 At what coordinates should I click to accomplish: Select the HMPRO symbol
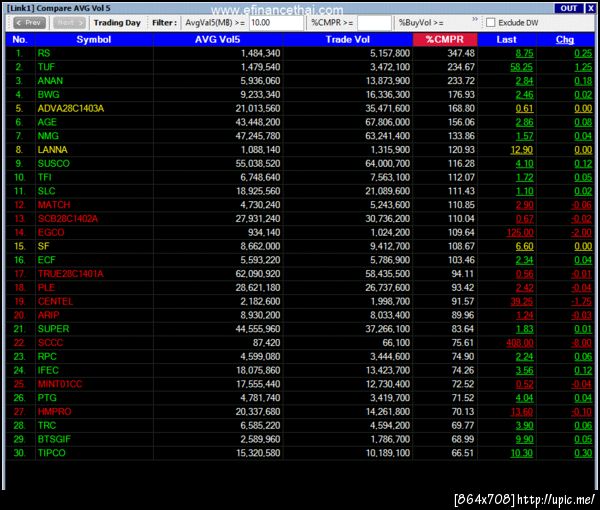(x=54, y=411)
